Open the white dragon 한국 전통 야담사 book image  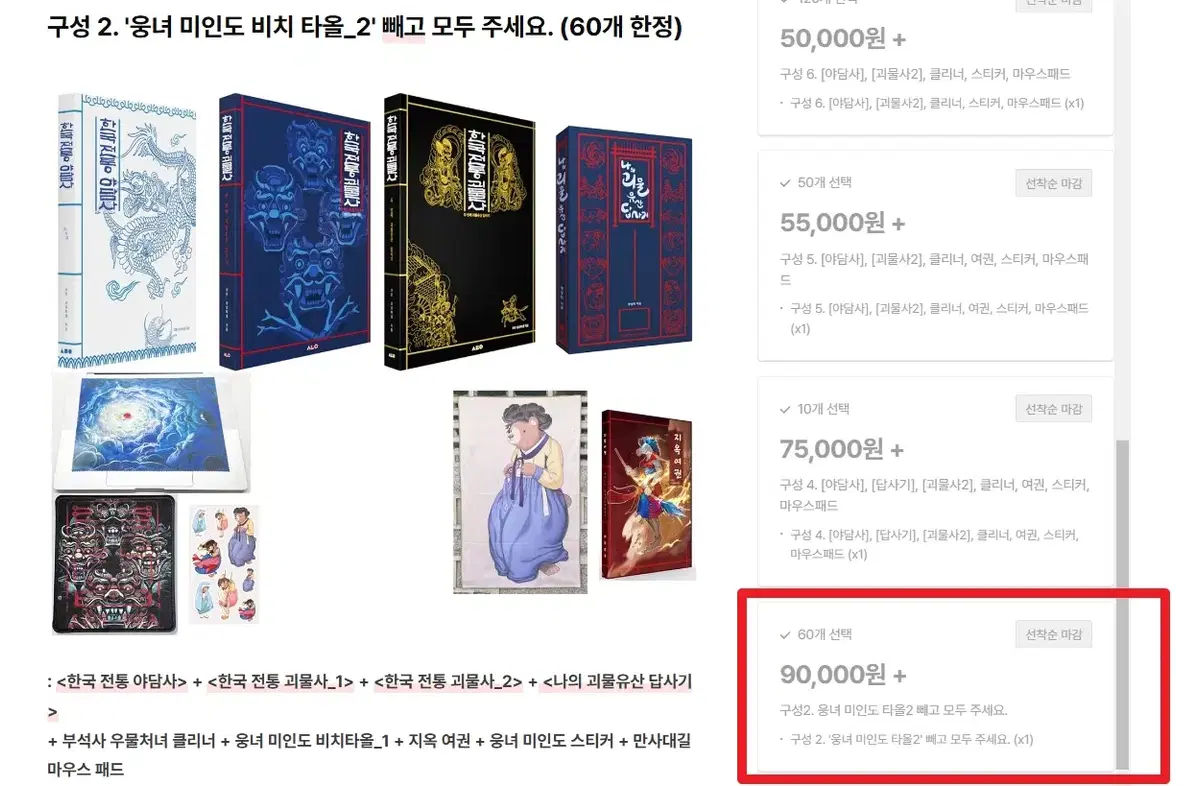[x=127, y=229]
